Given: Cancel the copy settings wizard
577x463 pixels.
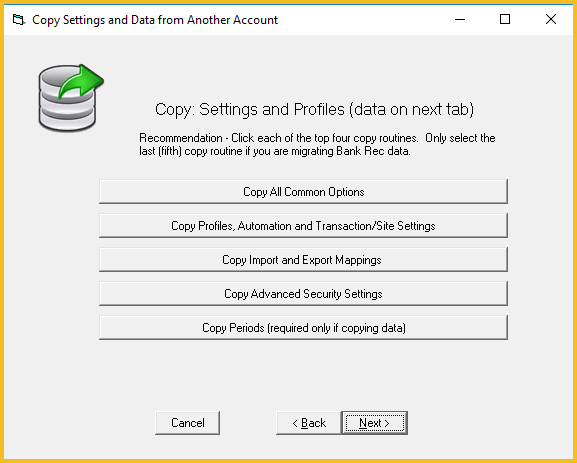Looking at the screenshot, I should pyautogui.click(x=187, y=423).
